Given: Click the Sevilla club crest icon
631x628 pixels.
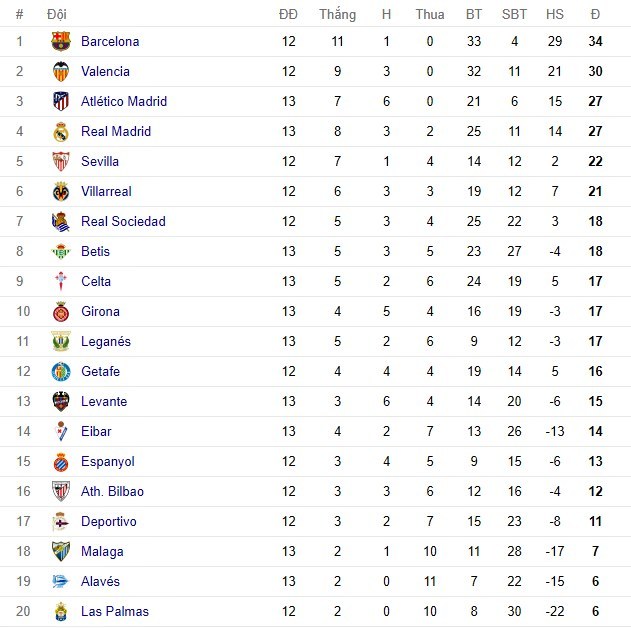Looking at the screenshot, I should [61, 162].
